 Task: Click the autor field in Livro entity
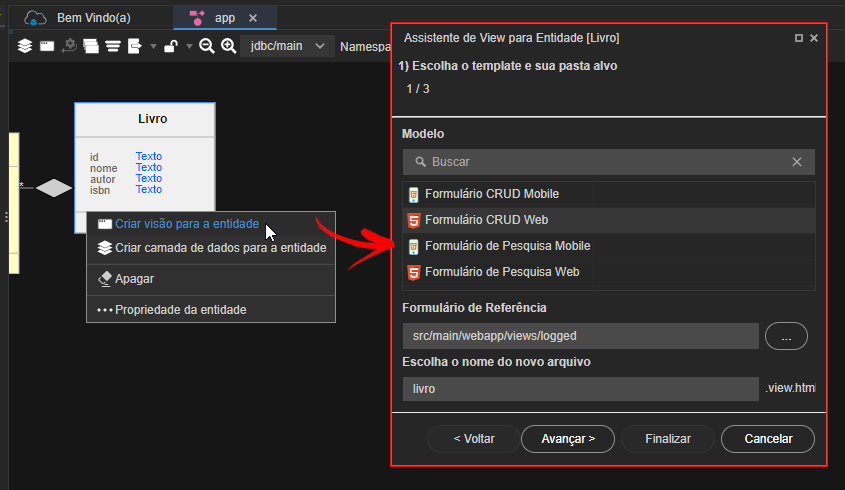click(102, 179)
